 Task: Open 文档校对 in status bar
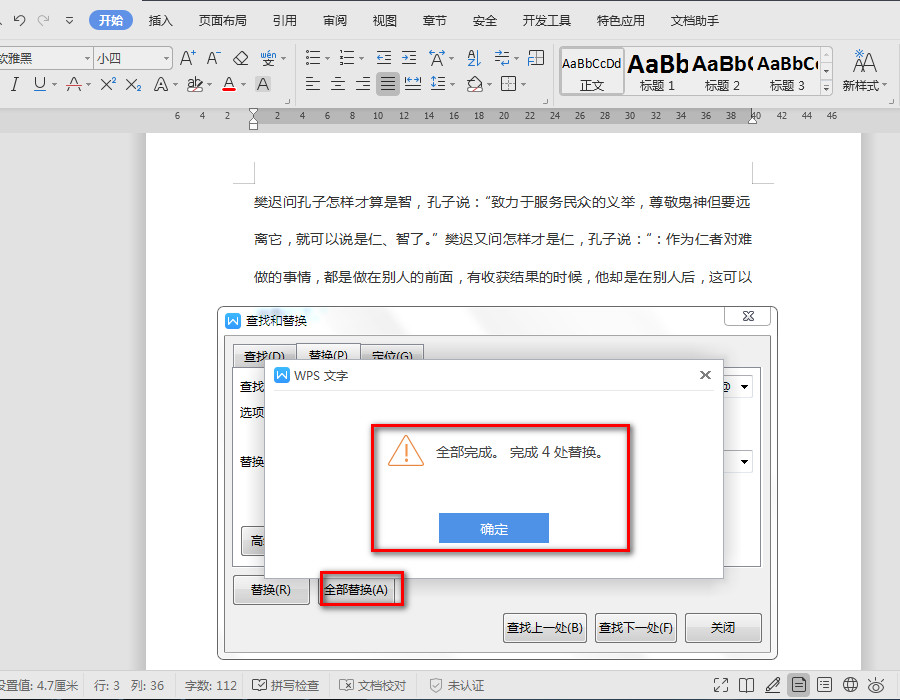point(373,686)
